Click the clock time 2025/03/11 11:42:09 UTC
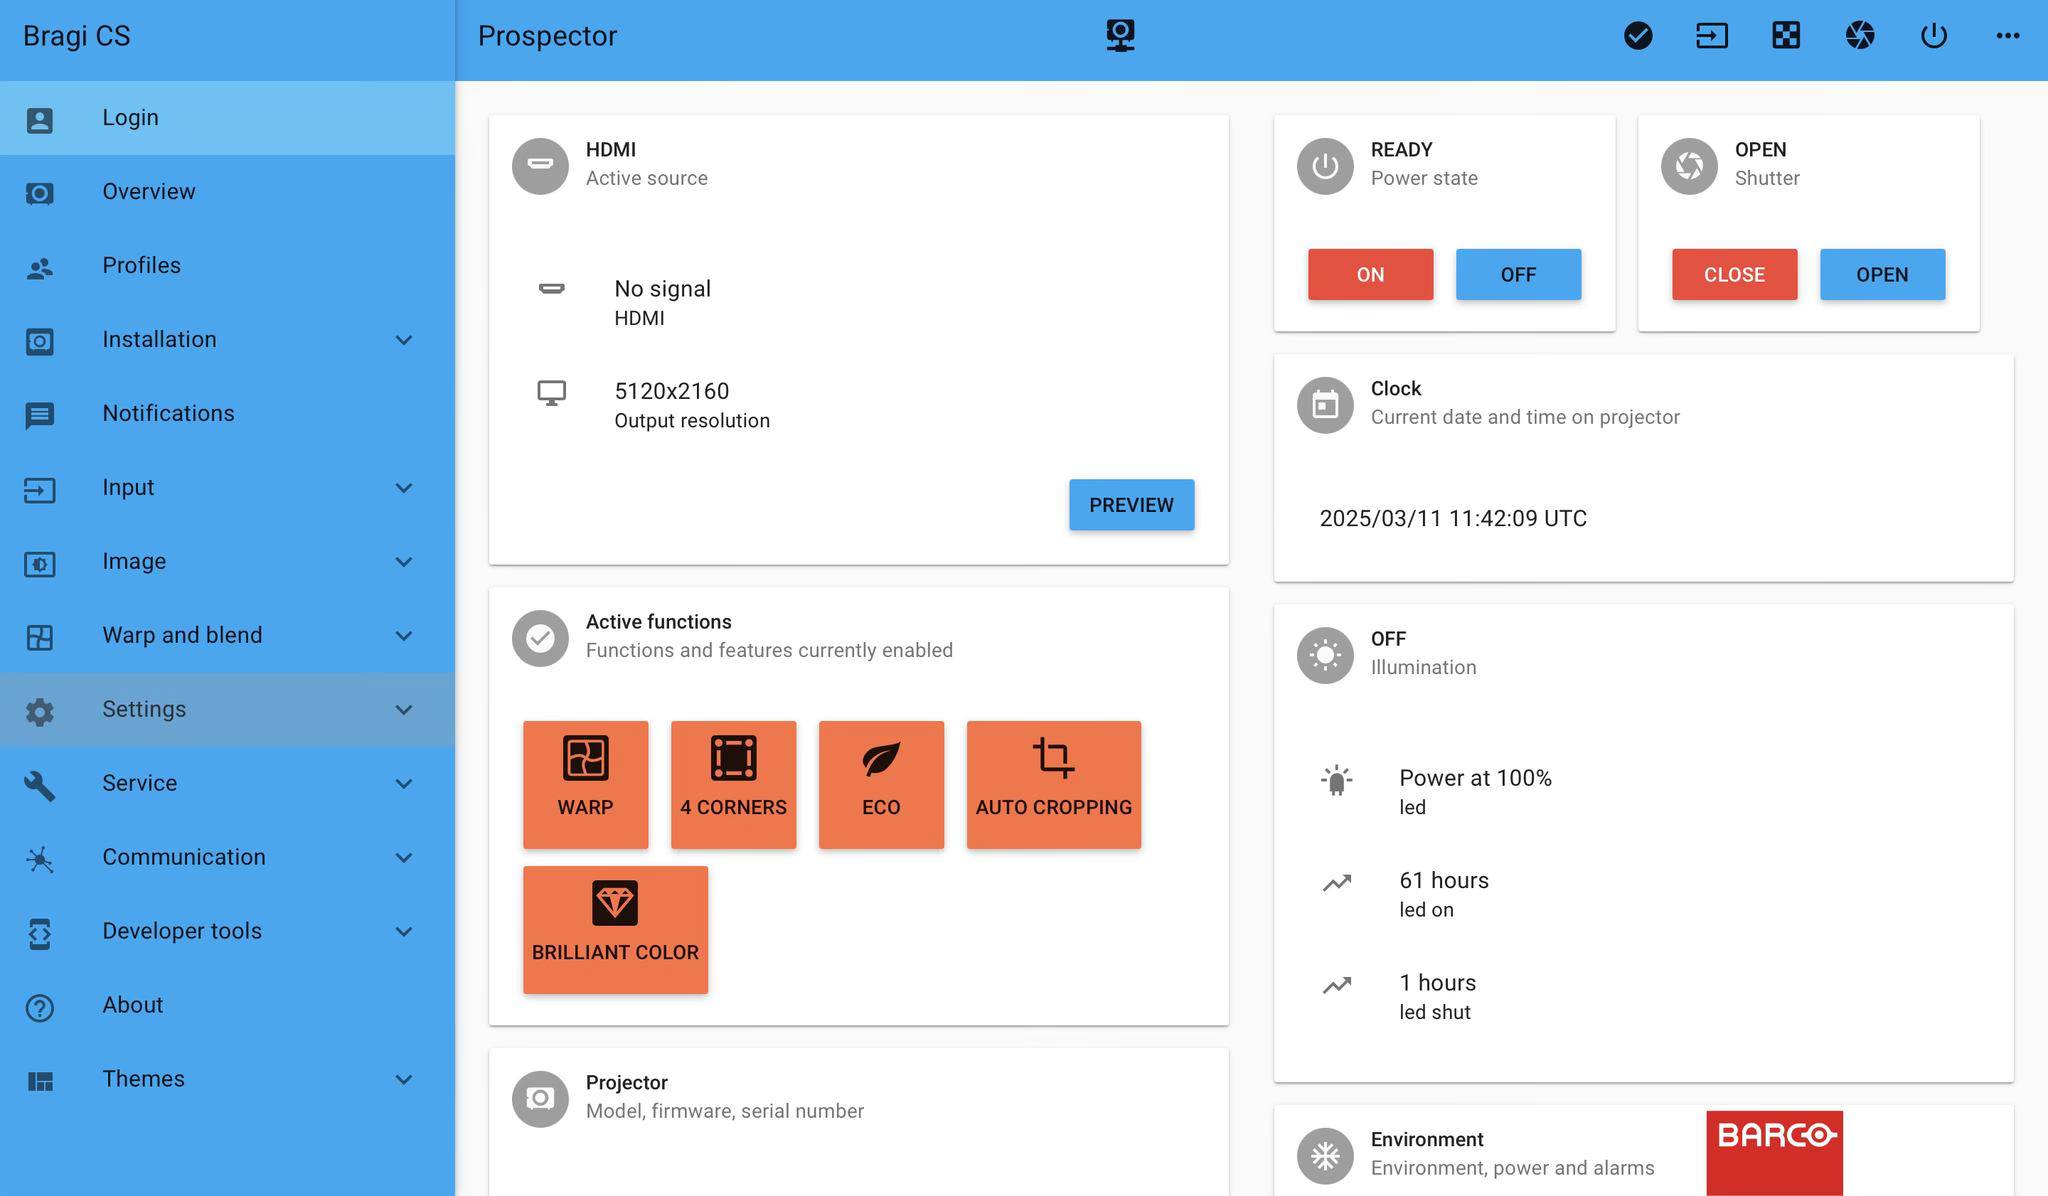The width and height of the screenshot is (2048, 1196). [1453, 518]
